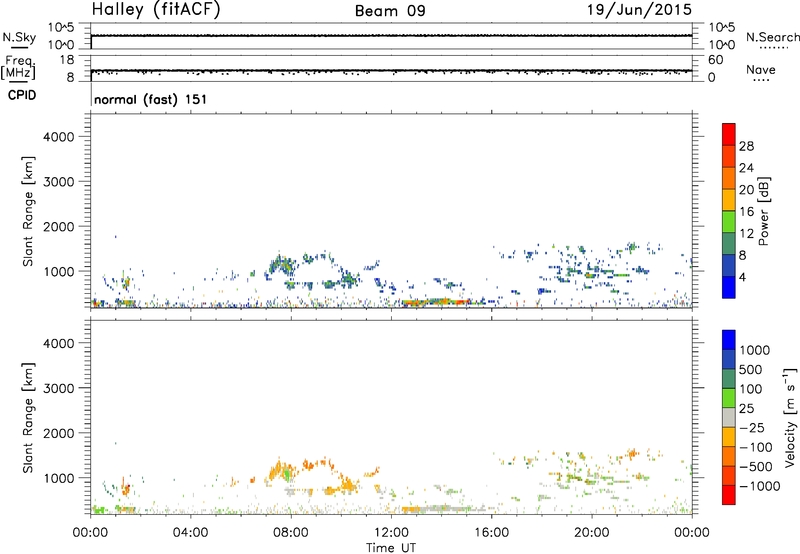Click the 'Power [dB]' colorbar label
The height and width of the screenshot is (554, 800).
click(763, 211)
